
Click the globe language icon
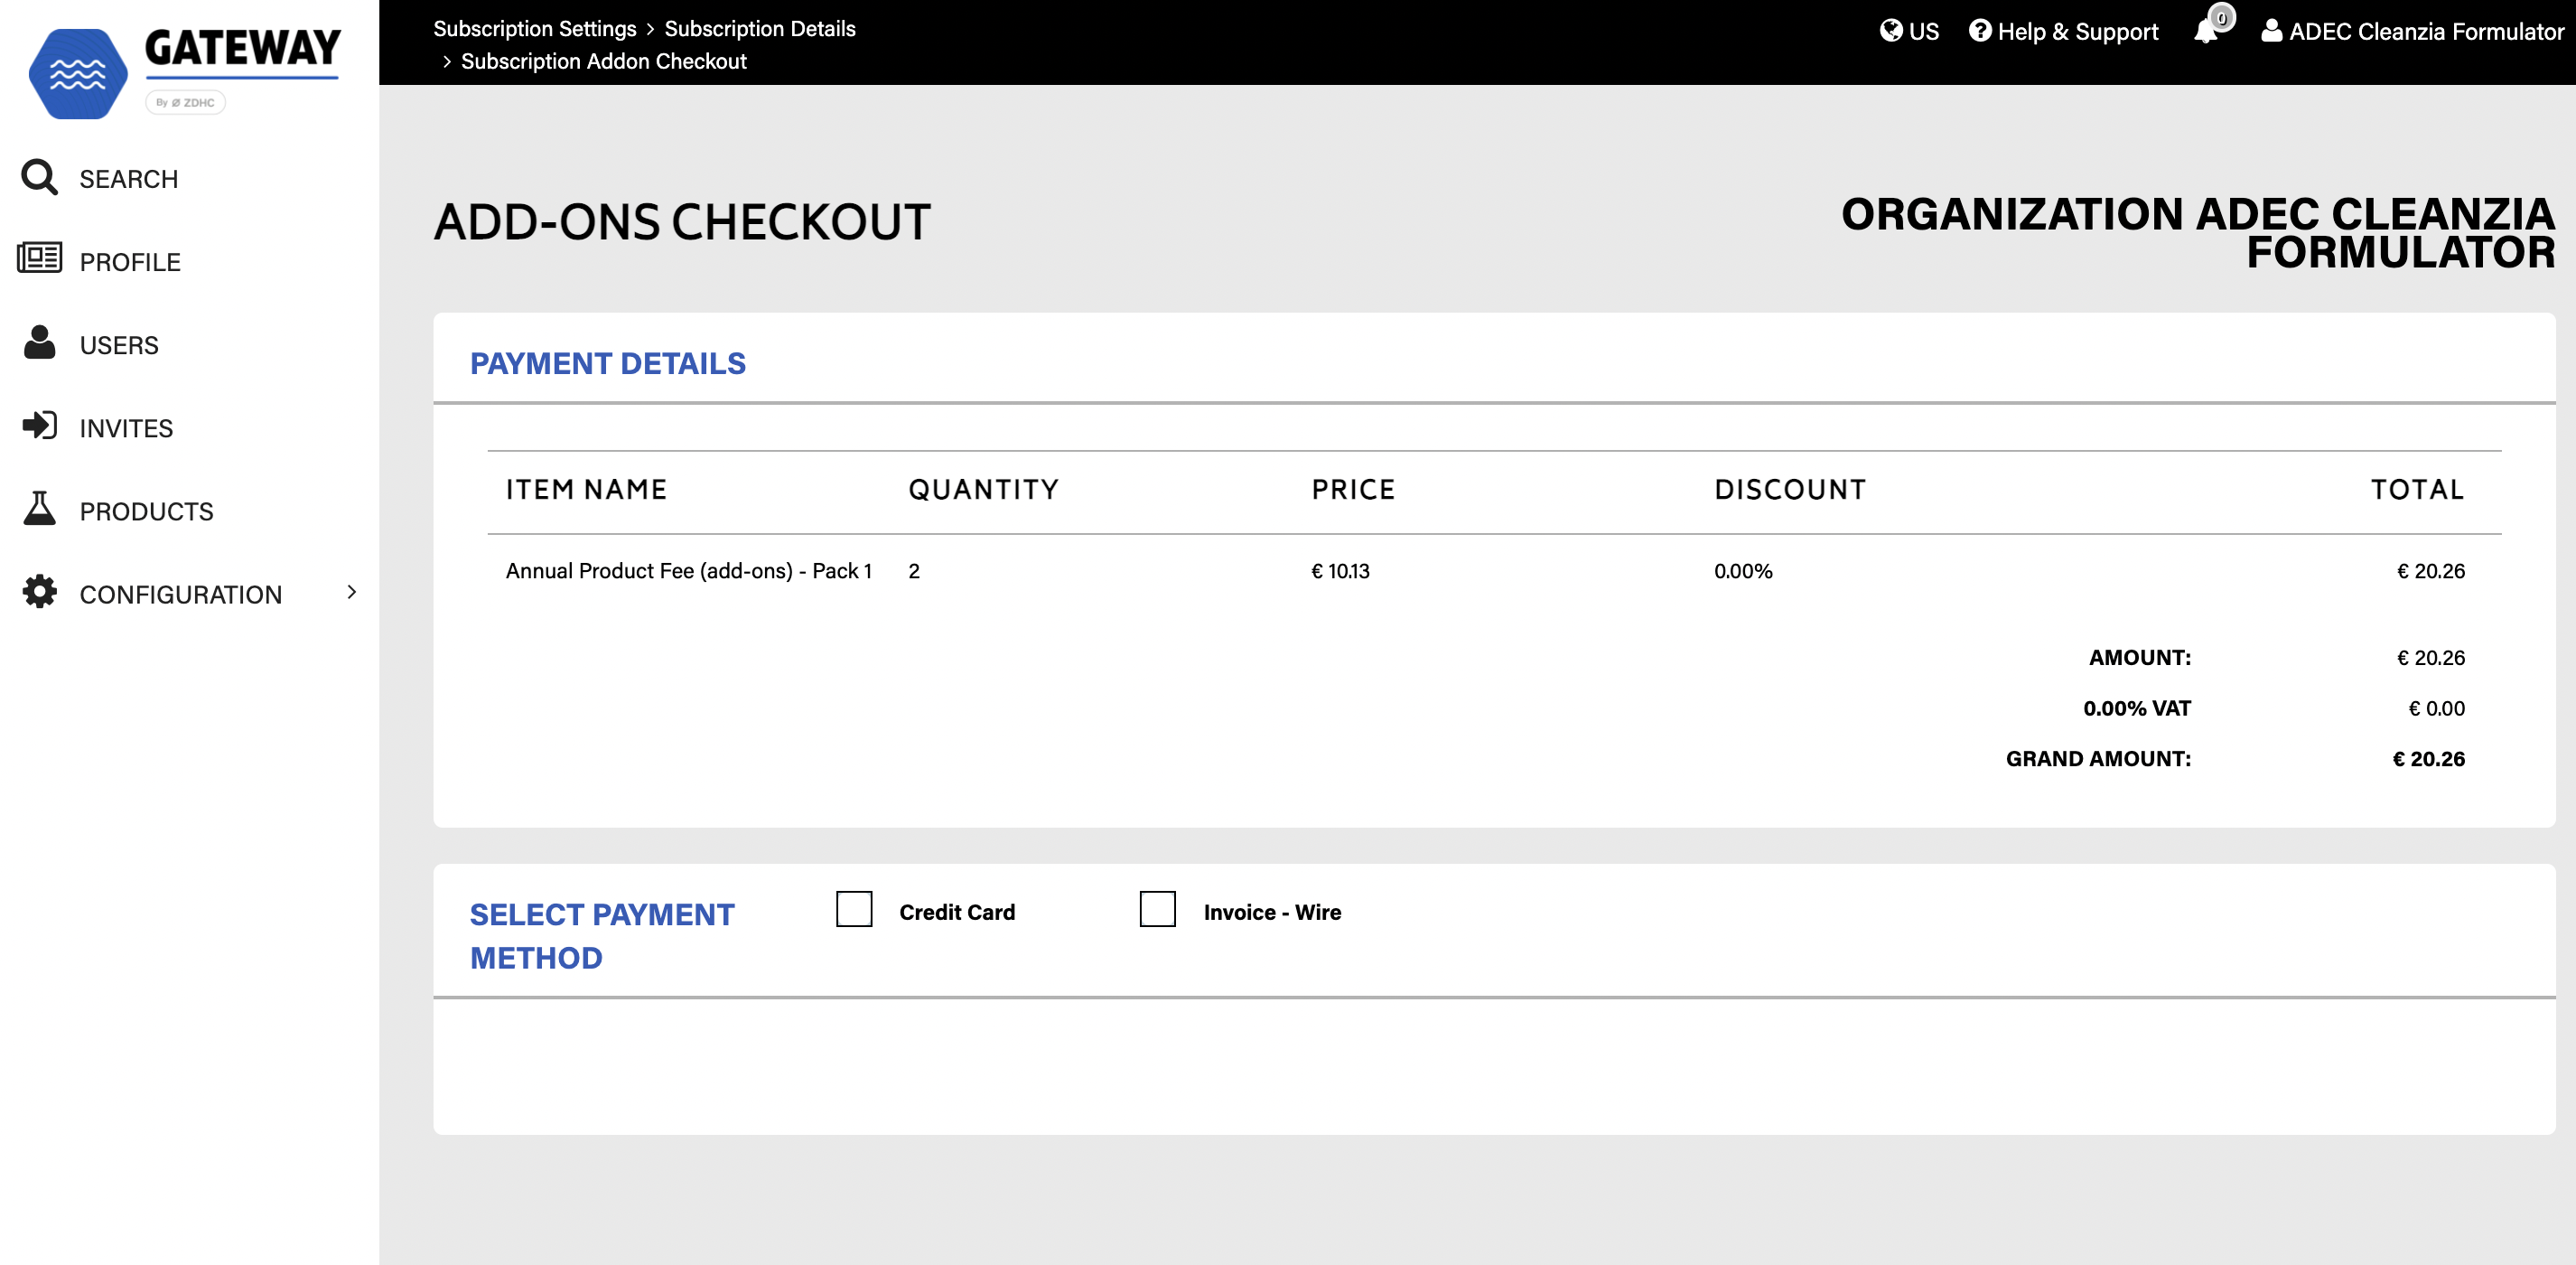click(x=1890, y=30)
